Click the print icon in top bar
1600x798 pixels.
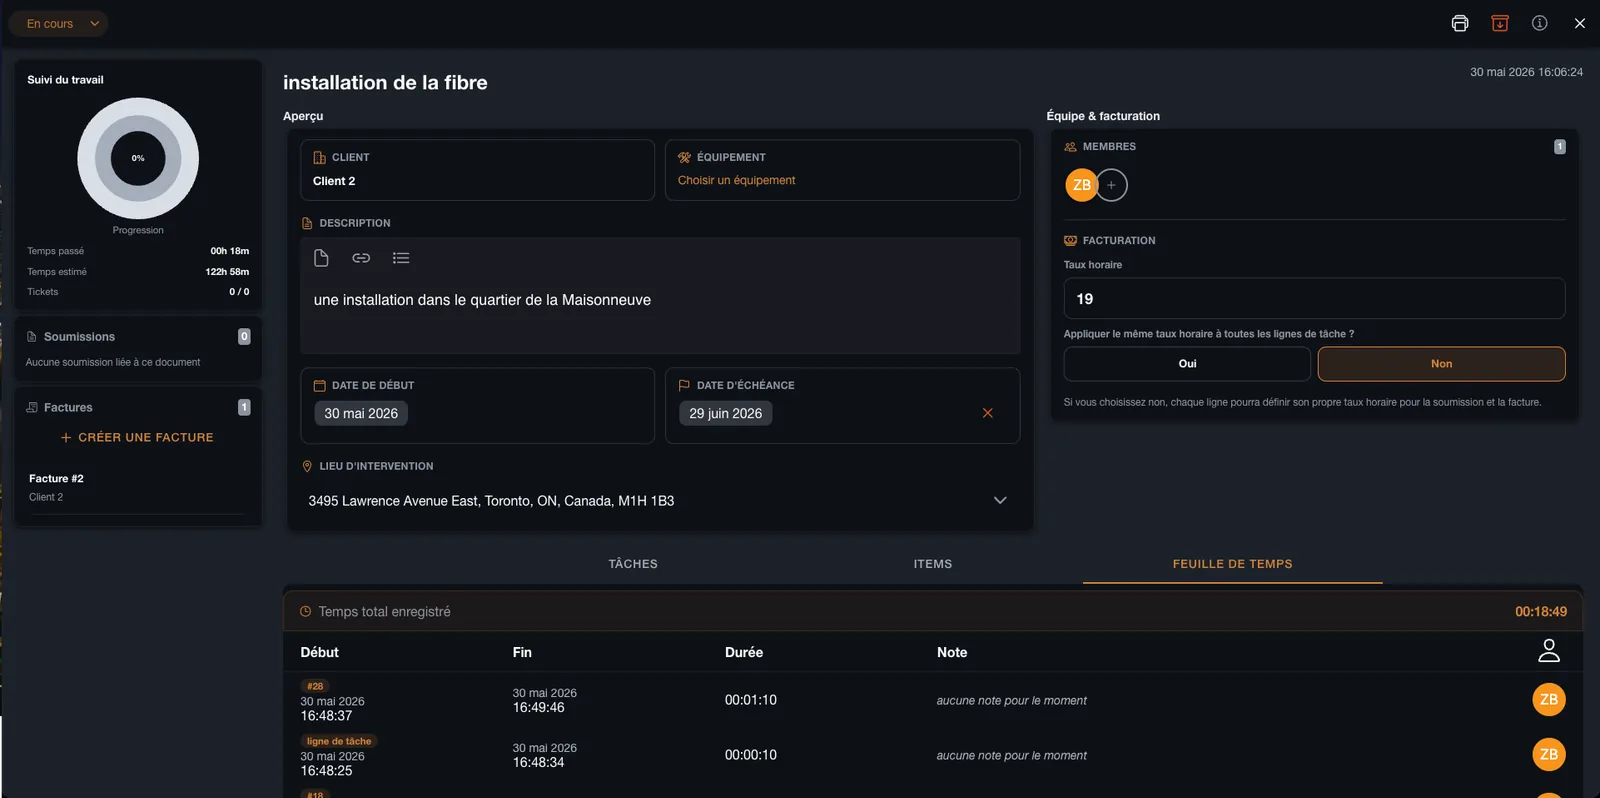coord(1460,23)
